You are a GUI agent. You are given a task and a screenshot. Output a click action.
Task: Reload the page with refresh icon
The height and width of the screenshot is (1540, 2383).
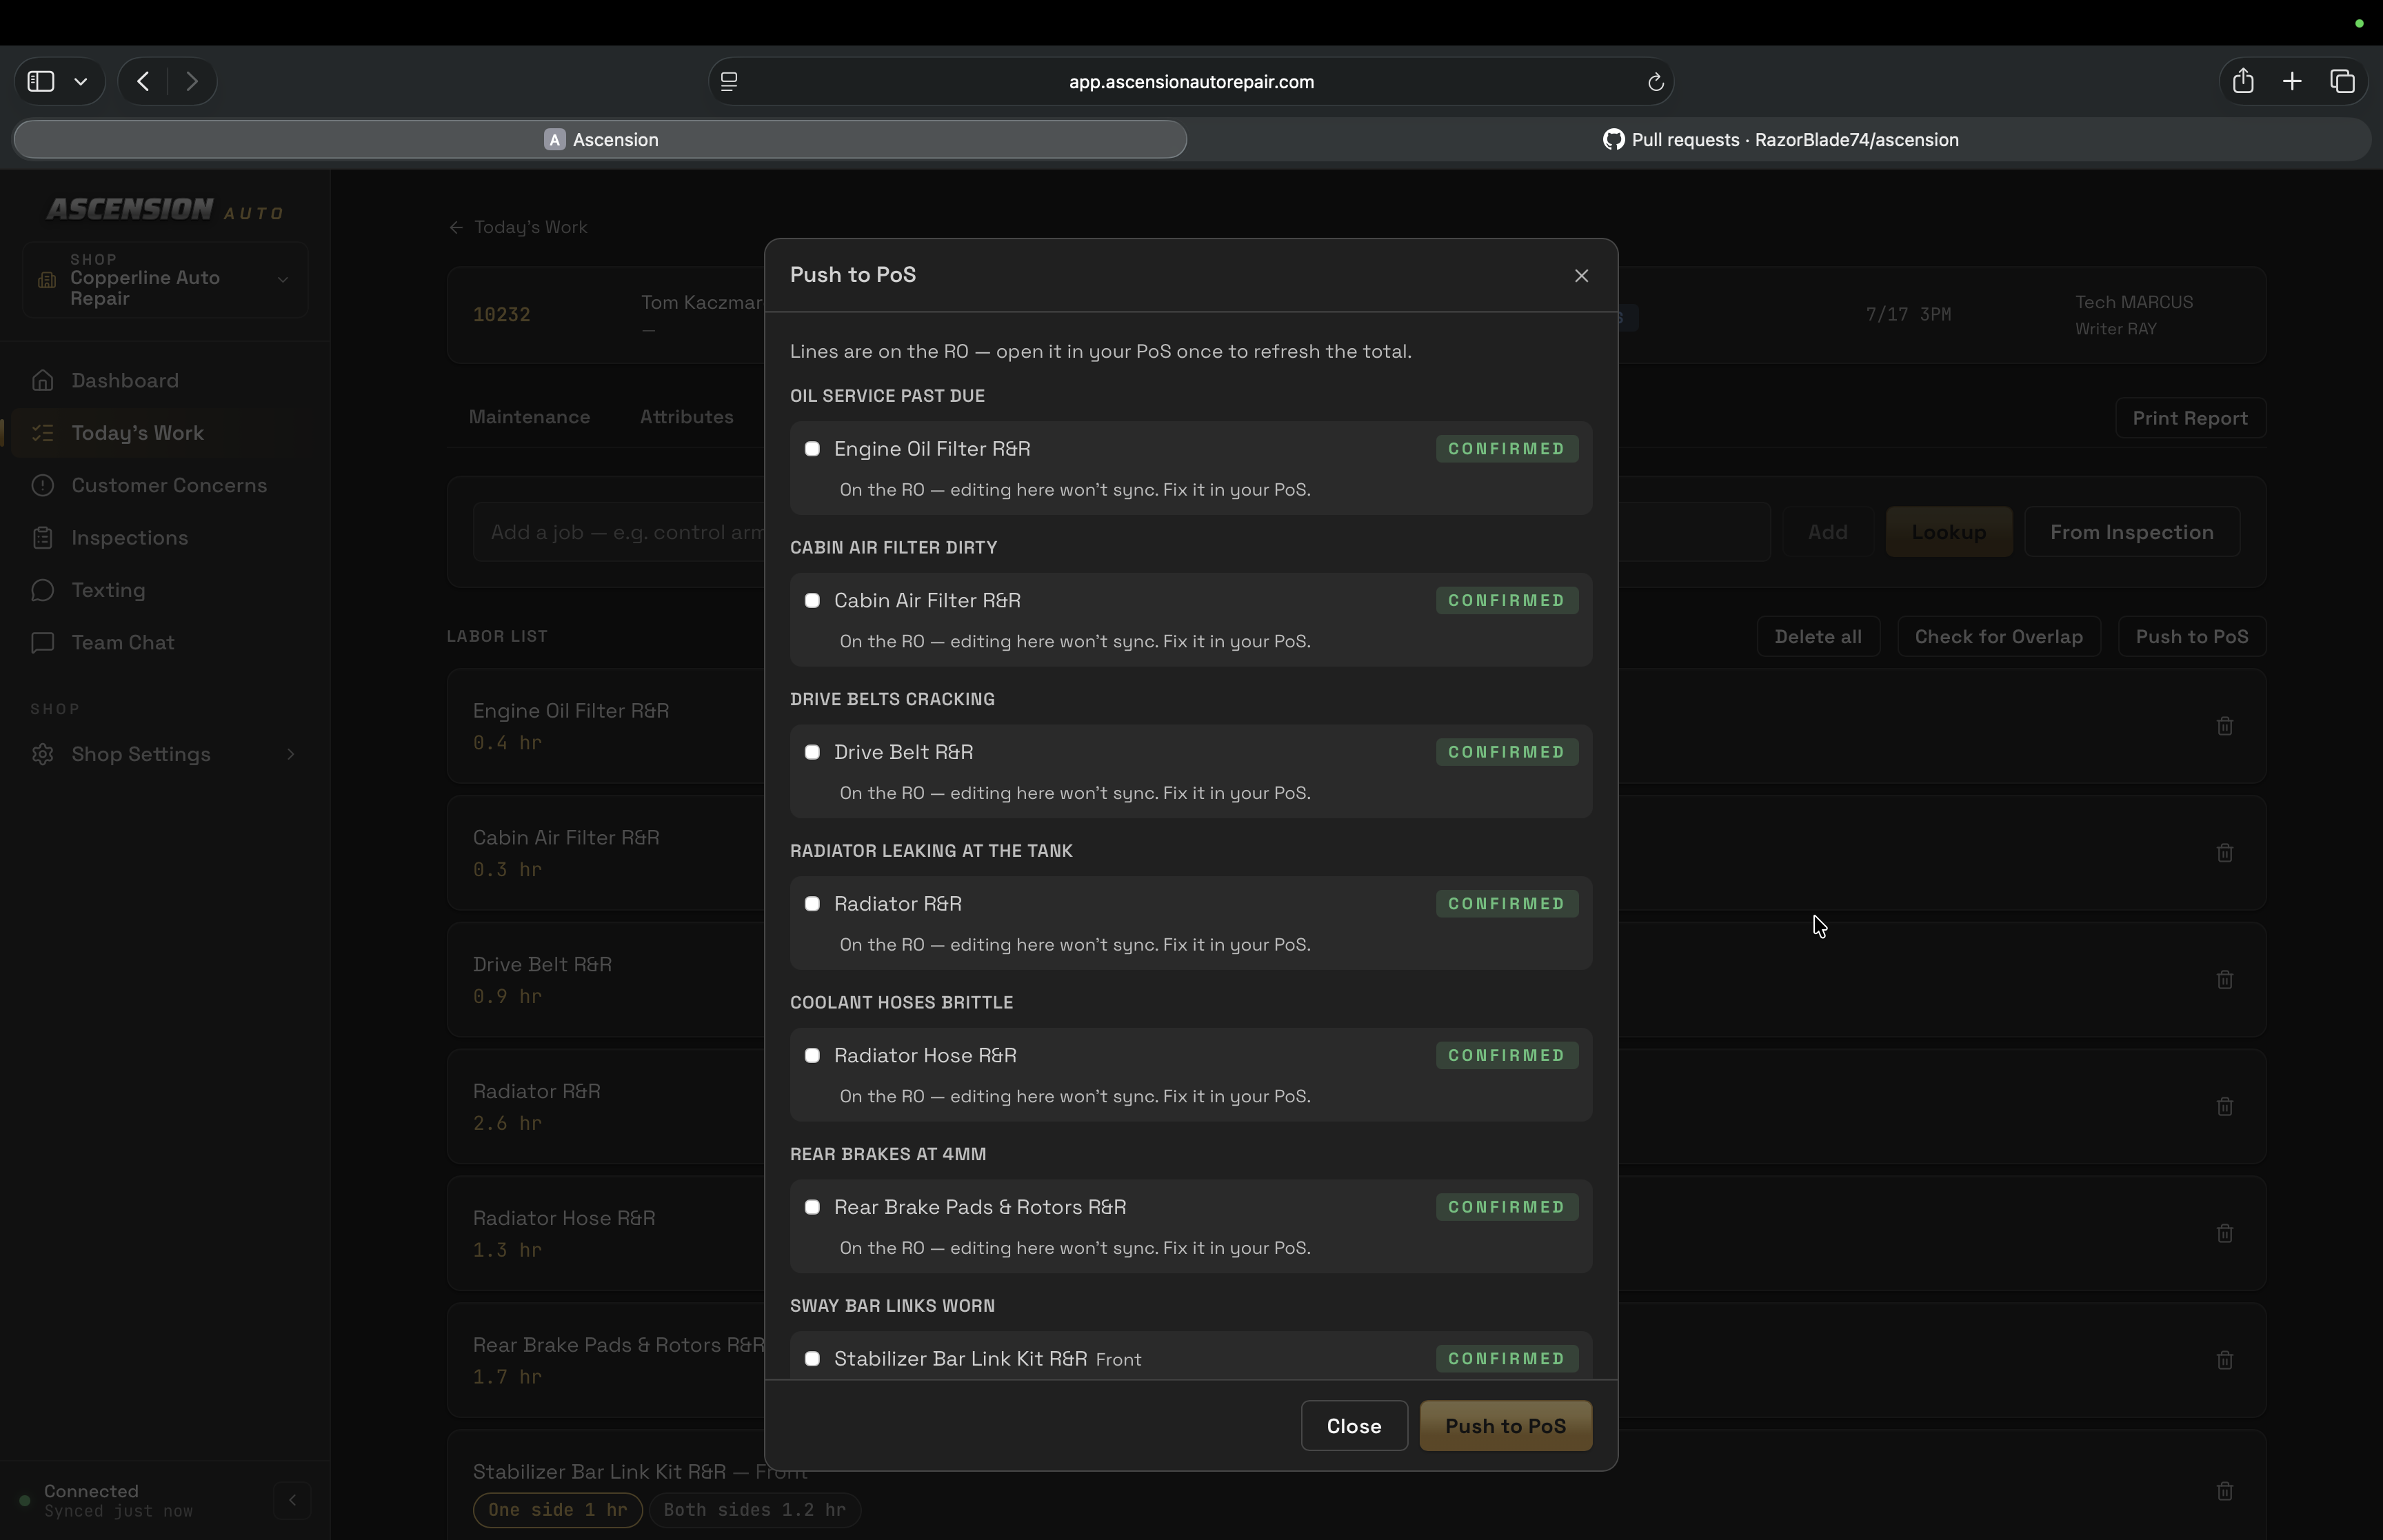tap(1655, 82)
